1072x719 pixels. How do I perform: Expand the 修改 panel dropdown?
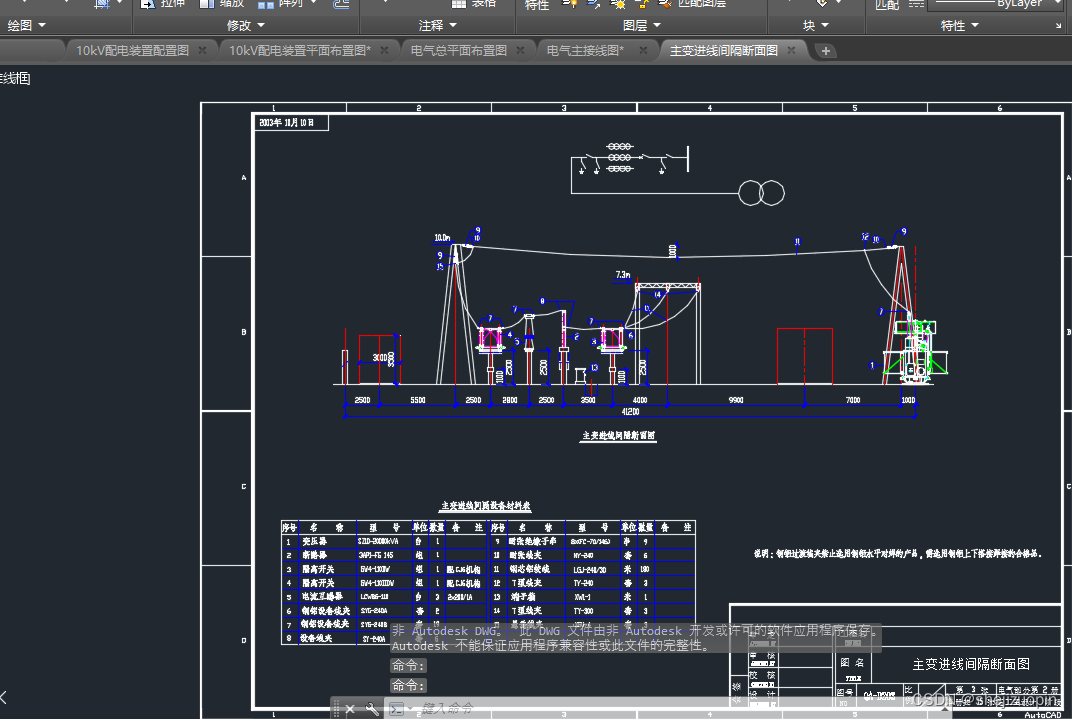[x=245, y=26]
